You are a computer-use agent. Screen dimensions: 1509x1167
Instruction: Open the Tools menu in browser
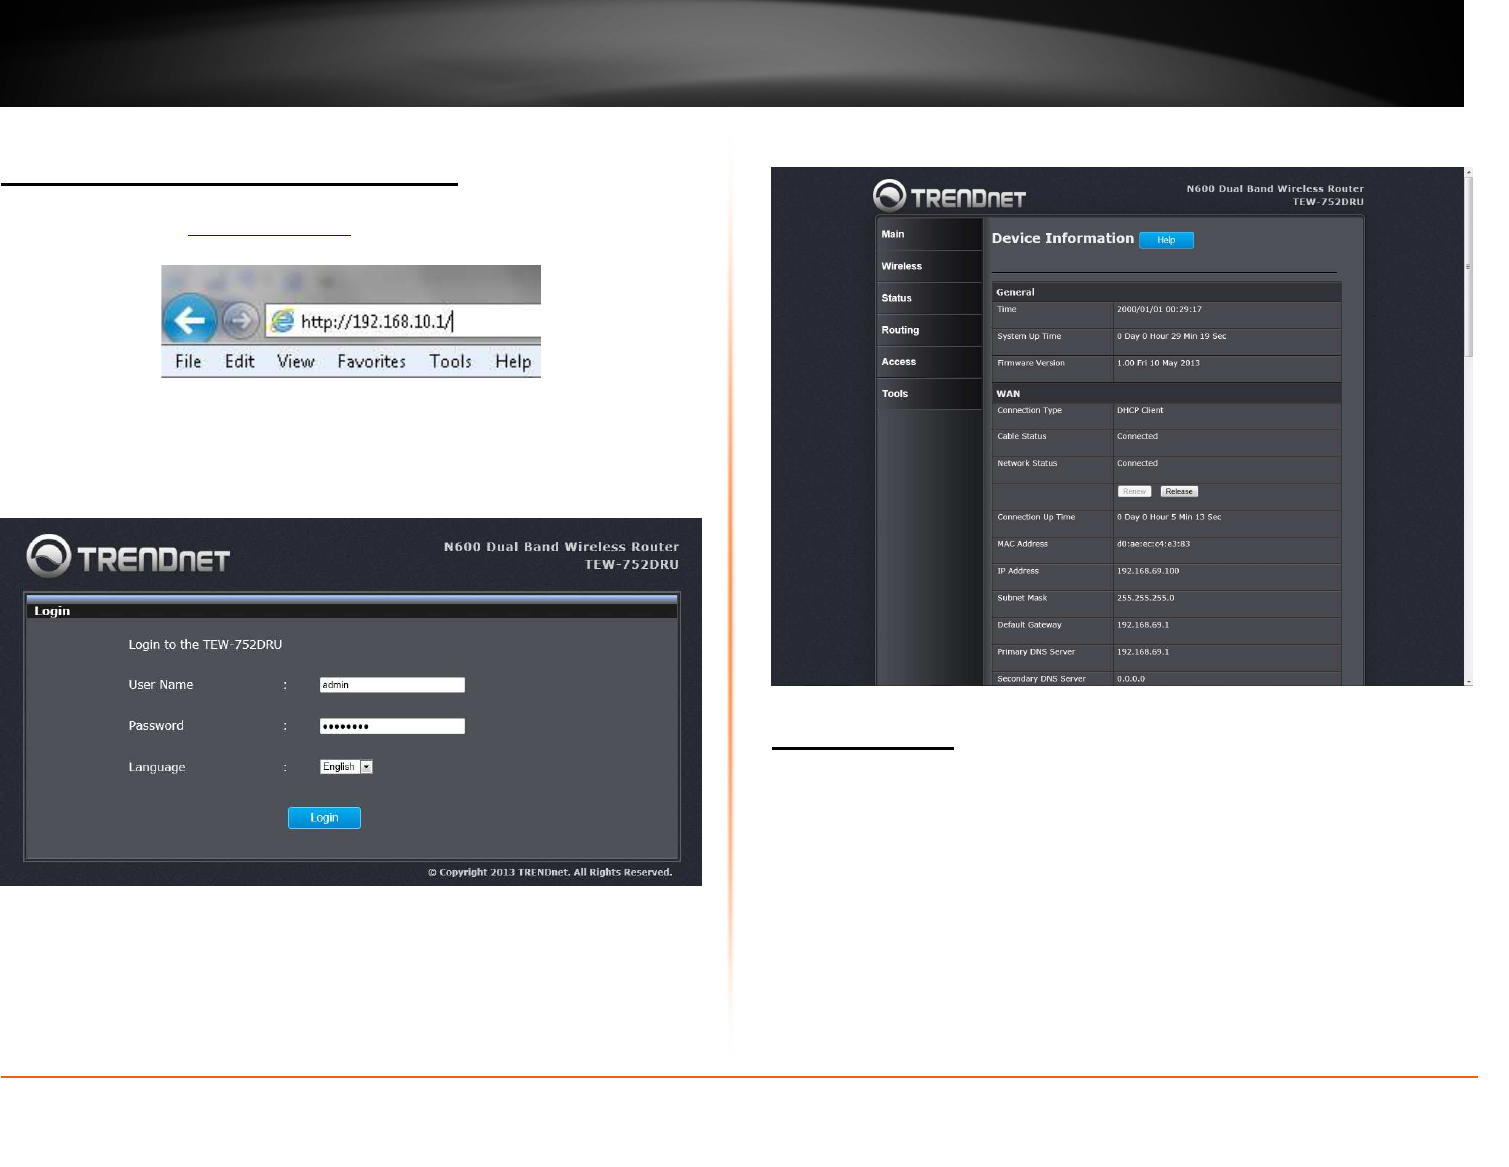[x=451, y=361]
